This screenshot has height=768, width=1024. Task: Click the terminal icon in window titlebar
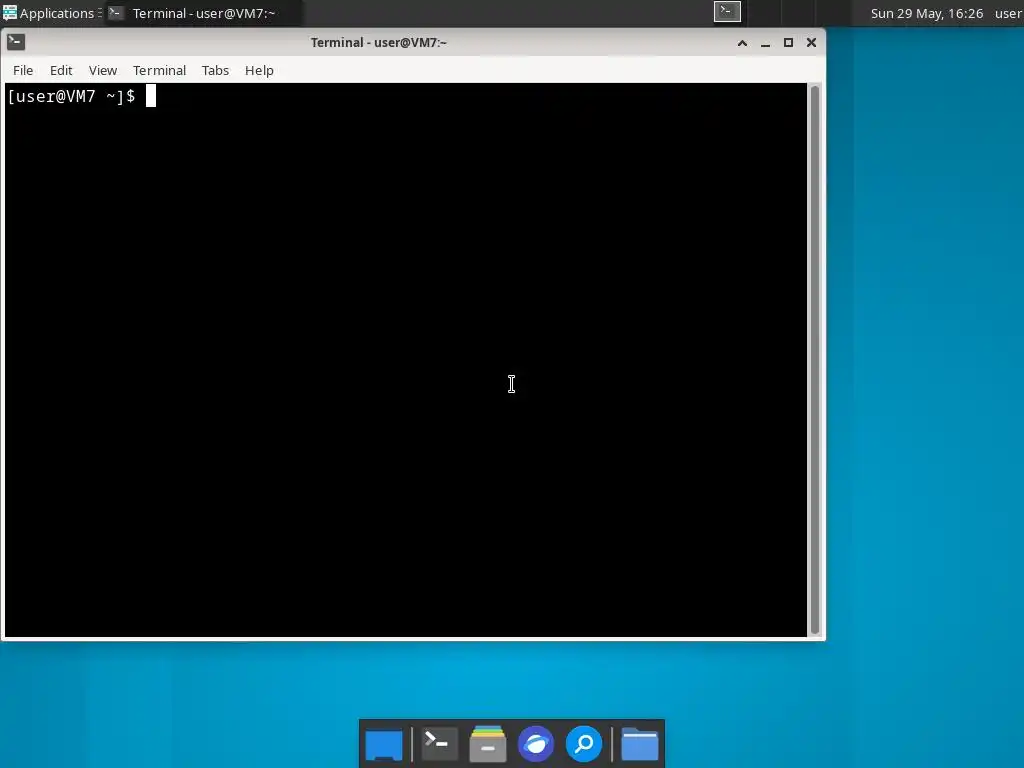click(x=16, y=42)
